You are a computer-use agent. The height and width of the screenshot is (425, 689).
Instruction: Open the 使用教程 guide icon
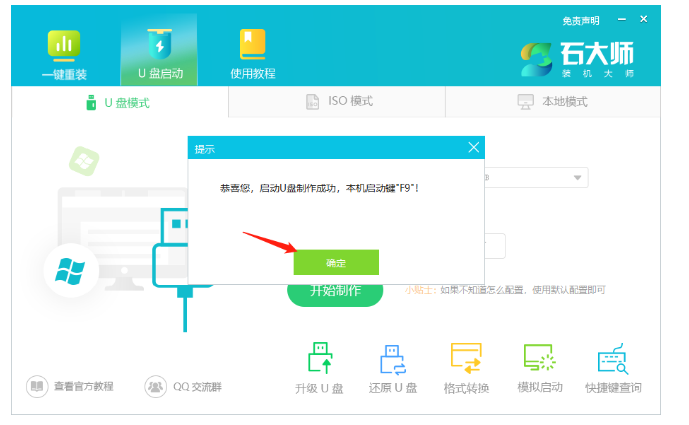click(x=252, y=53)
